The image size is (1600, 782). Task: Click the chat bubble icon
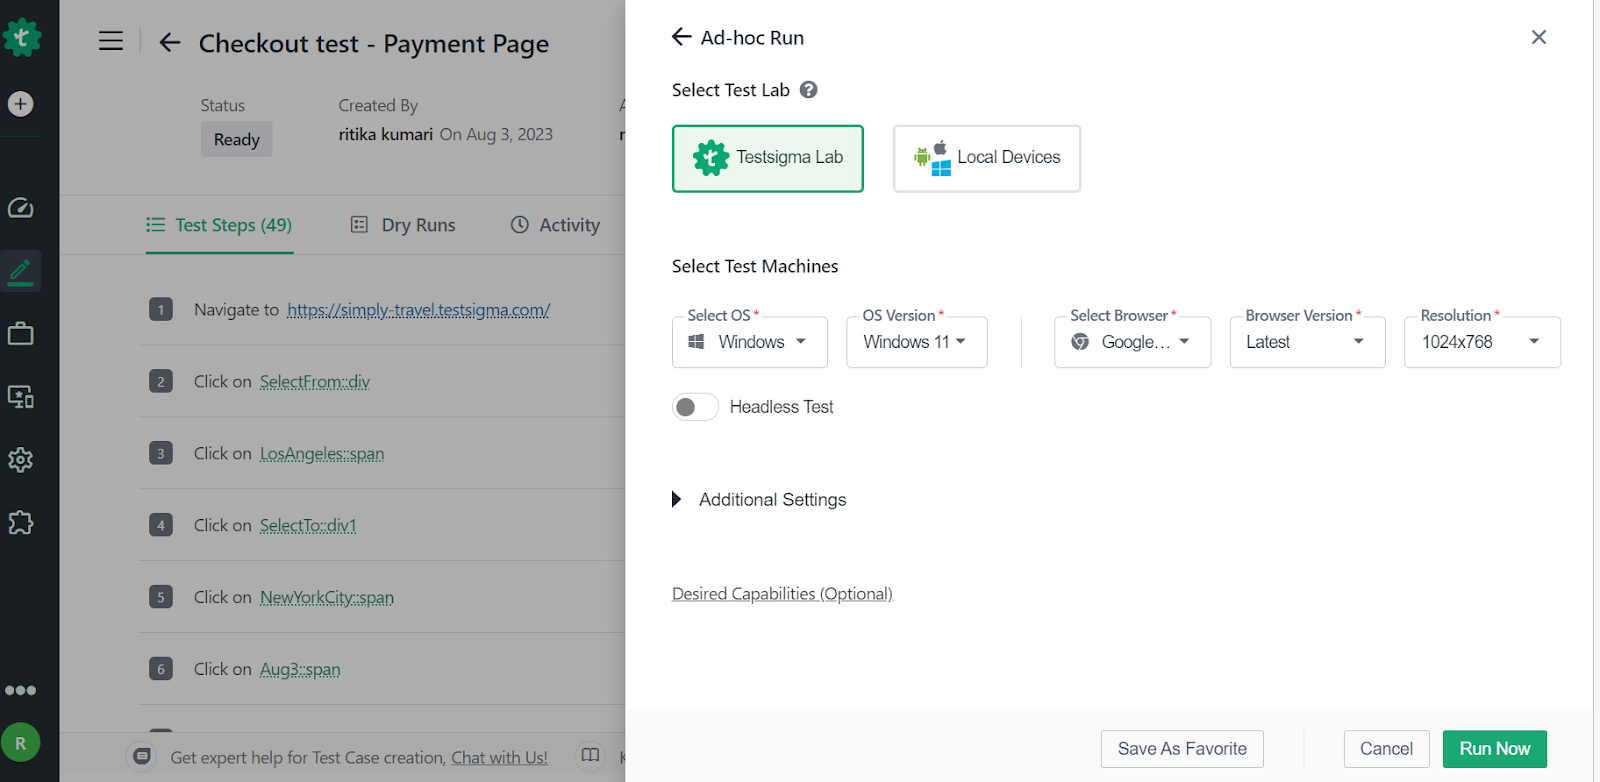tap(143, 756)
